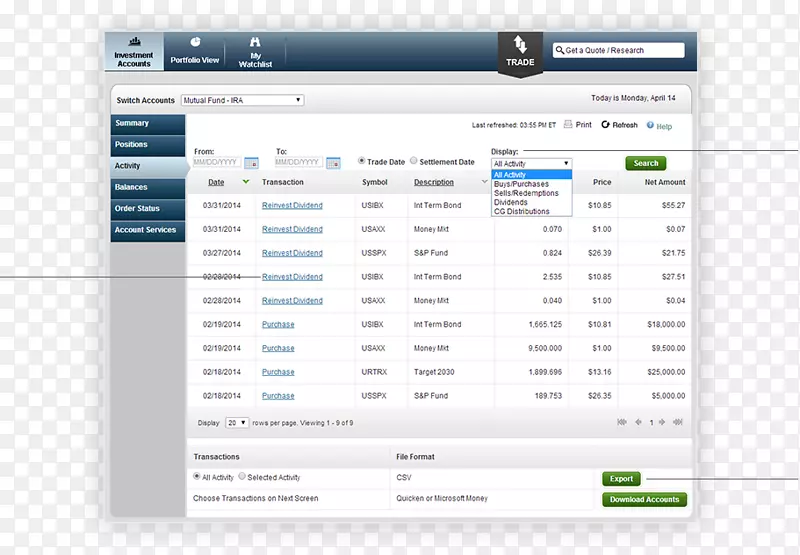The height and width of the screenshot is (555, 800).
Task: Open the Switch Accounts dropdown
Action: 241,101
